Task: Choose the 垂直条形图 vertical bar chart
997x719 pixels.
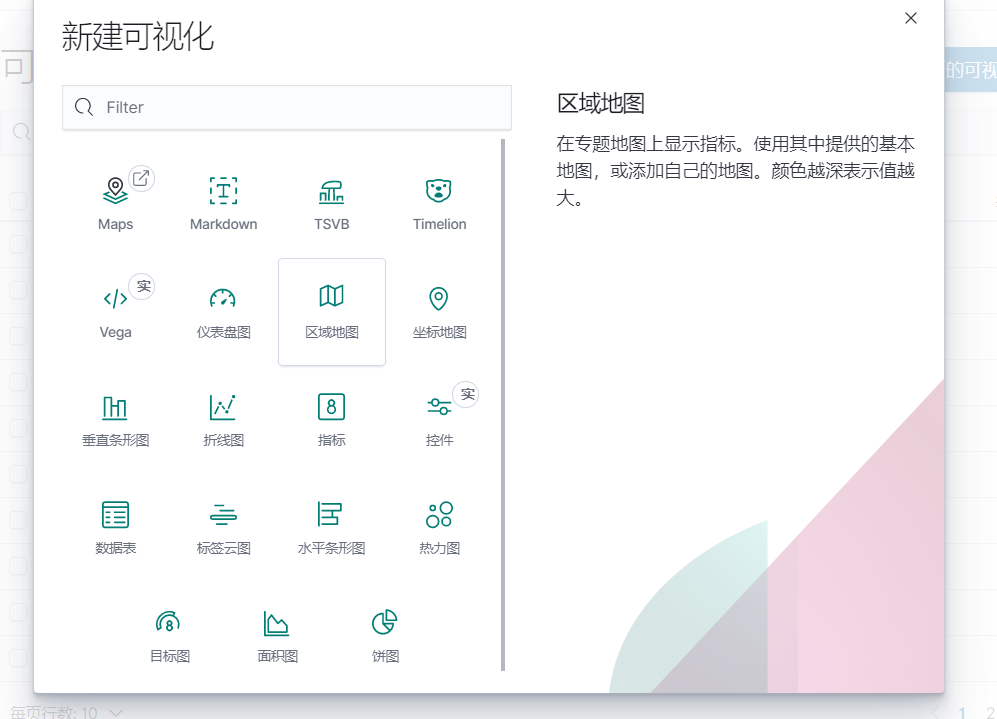Action: [115, 418]
